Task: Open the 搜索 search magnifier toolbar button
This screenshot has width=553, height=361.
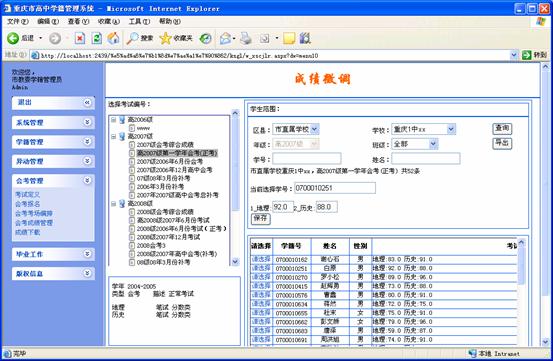Action: click(140, 38)
